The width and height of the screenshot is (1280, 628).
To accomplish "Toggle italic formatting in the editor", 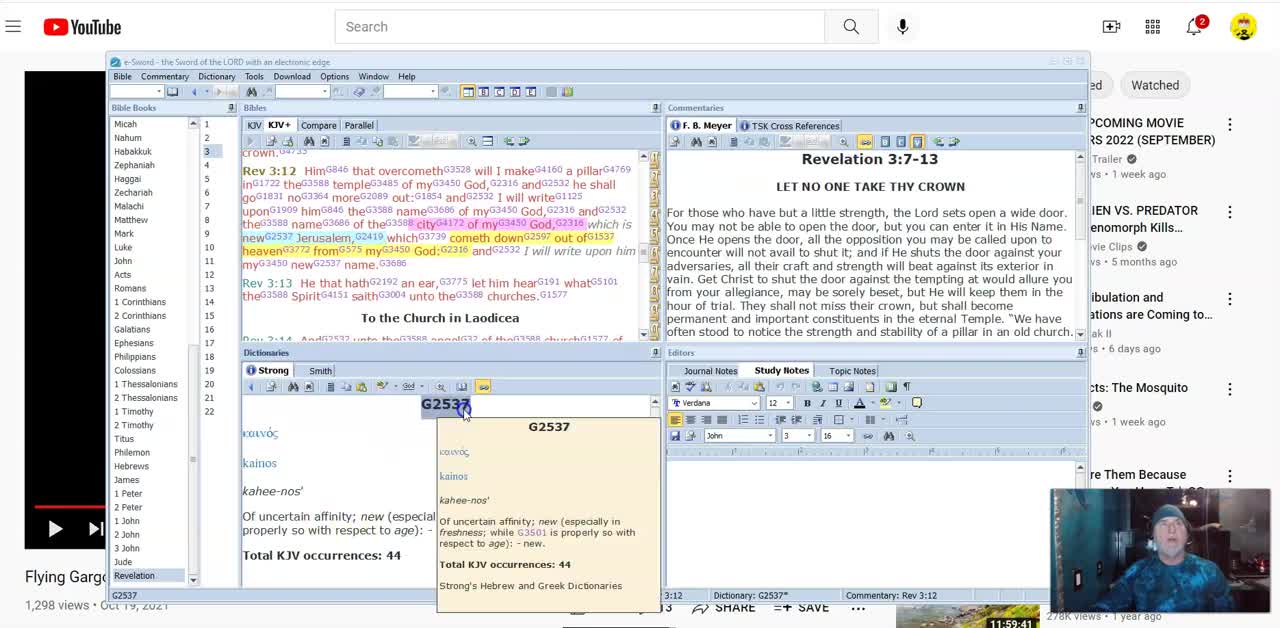I will (823, 403).
